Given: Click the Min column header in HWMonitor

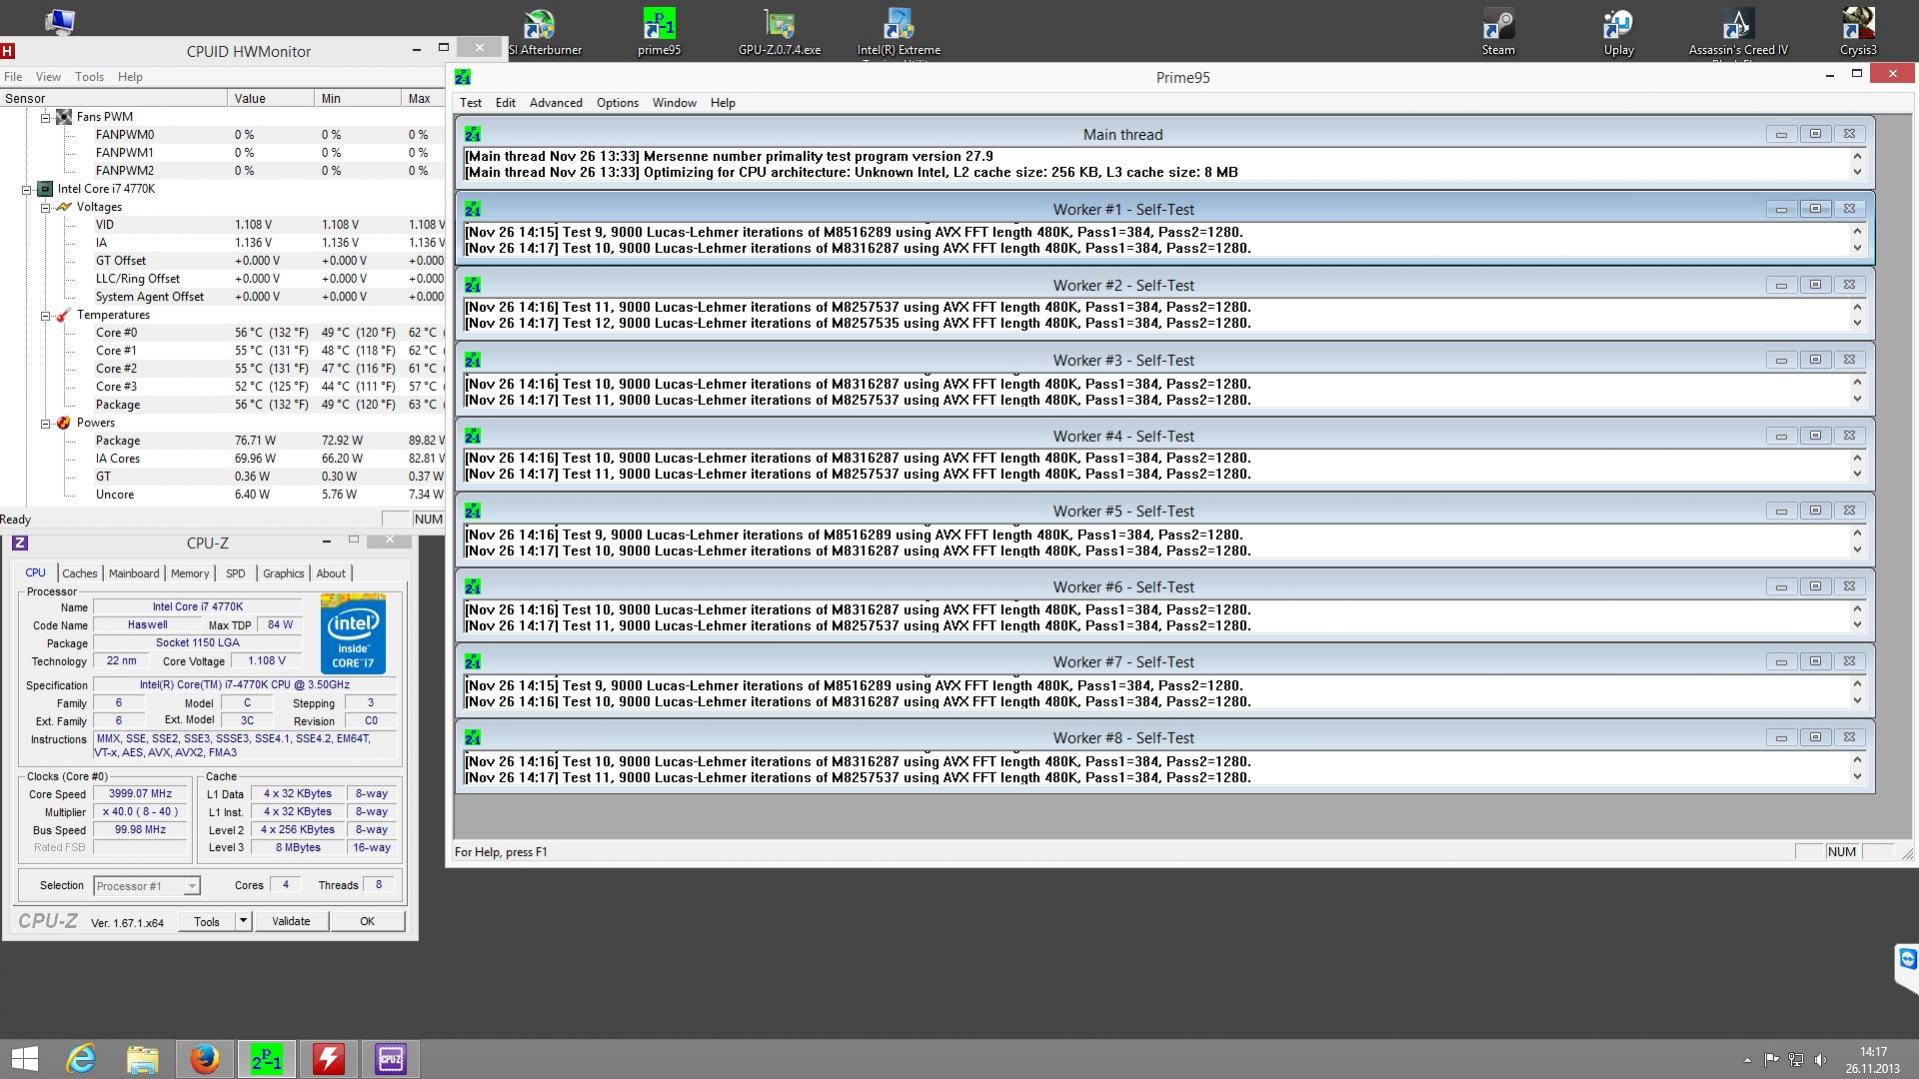Looking at the screenshot, I should tap(357, 98).
